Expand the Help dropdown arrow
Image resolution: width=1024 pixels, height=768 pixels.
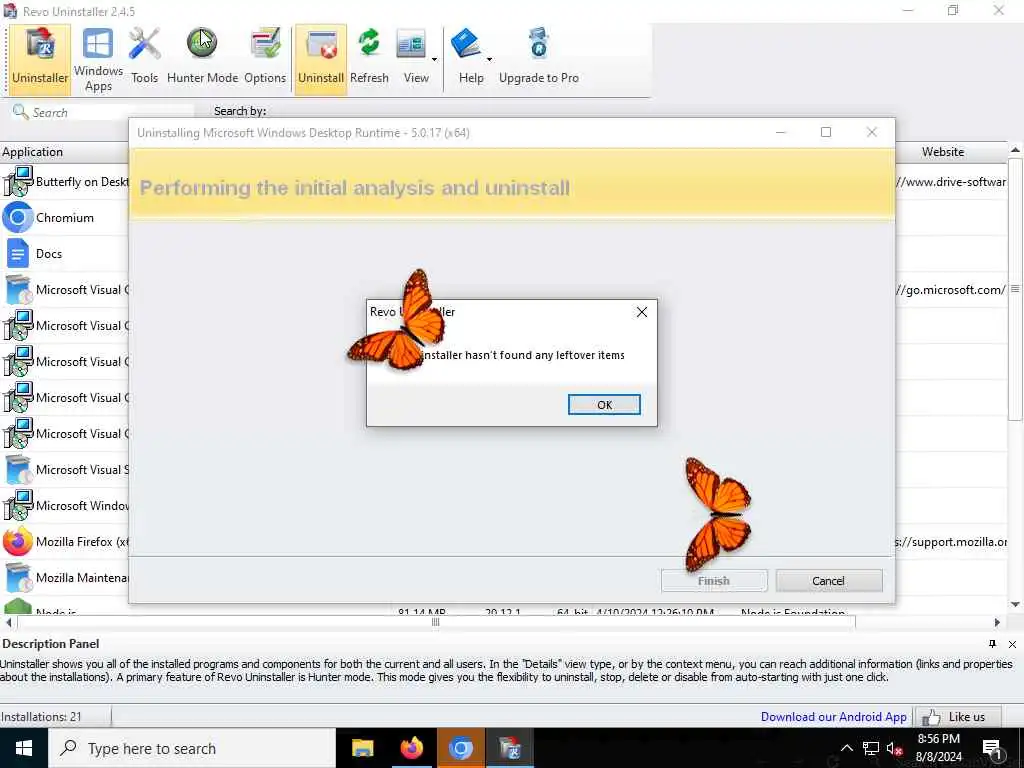pos(489,59)
